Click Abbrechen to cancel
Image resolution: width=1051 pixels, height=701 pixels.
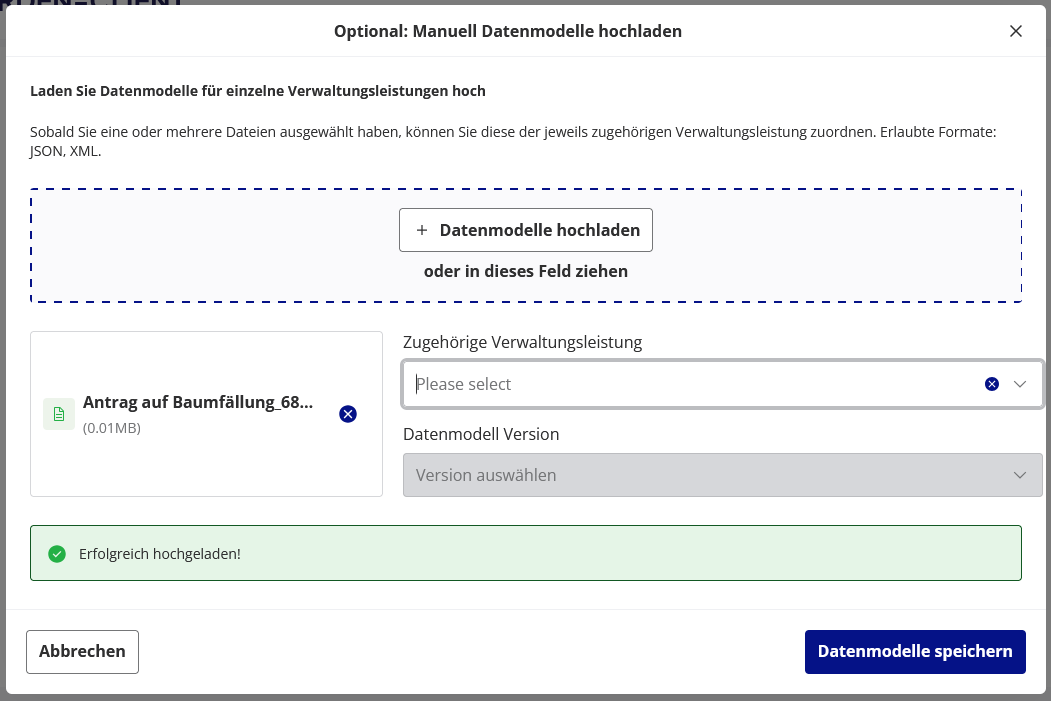[x=82, y=652]
